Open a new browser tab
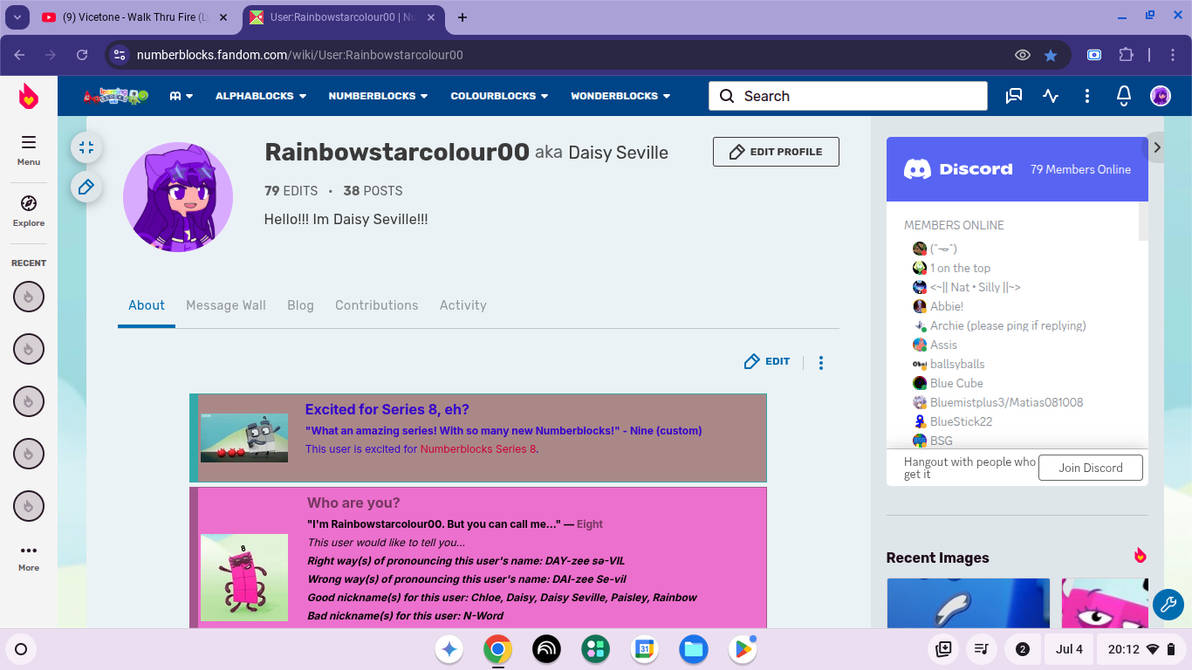 click(462, 17)
